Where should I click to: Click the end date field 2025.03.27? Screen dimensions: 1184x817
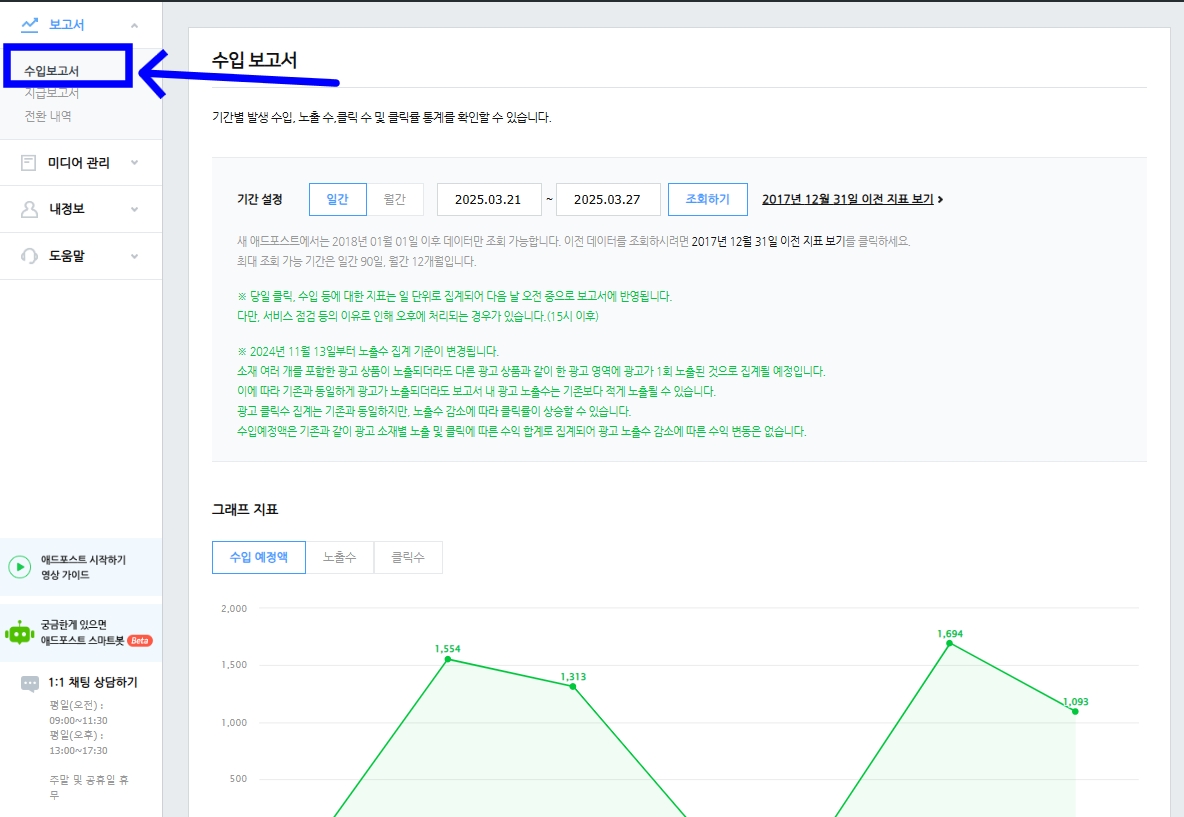tap(608, 199)
